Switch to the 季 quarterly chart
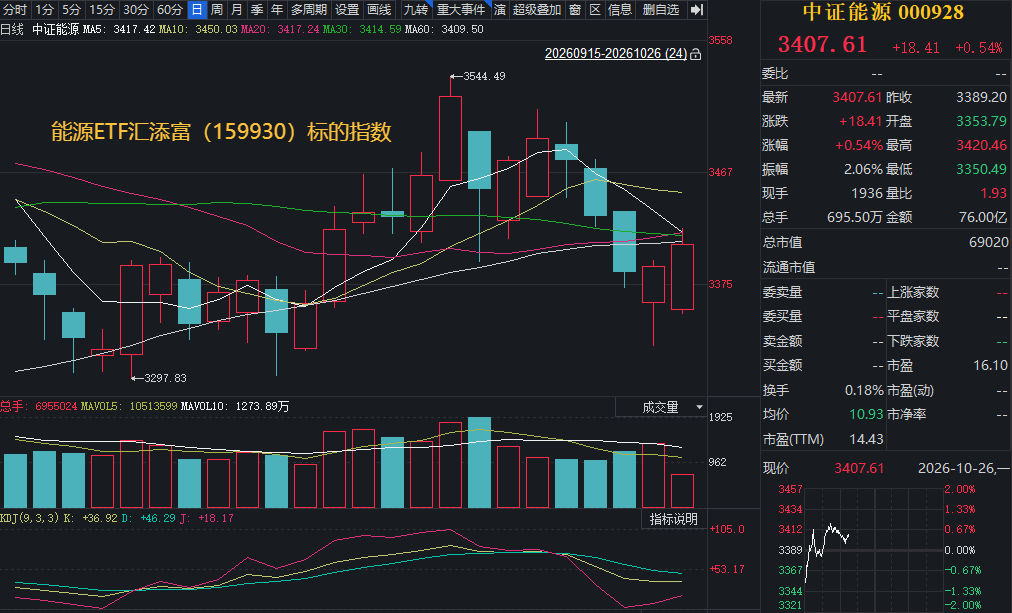Image resolution: width=1012 pixels, height=613 pixels. 257,10
